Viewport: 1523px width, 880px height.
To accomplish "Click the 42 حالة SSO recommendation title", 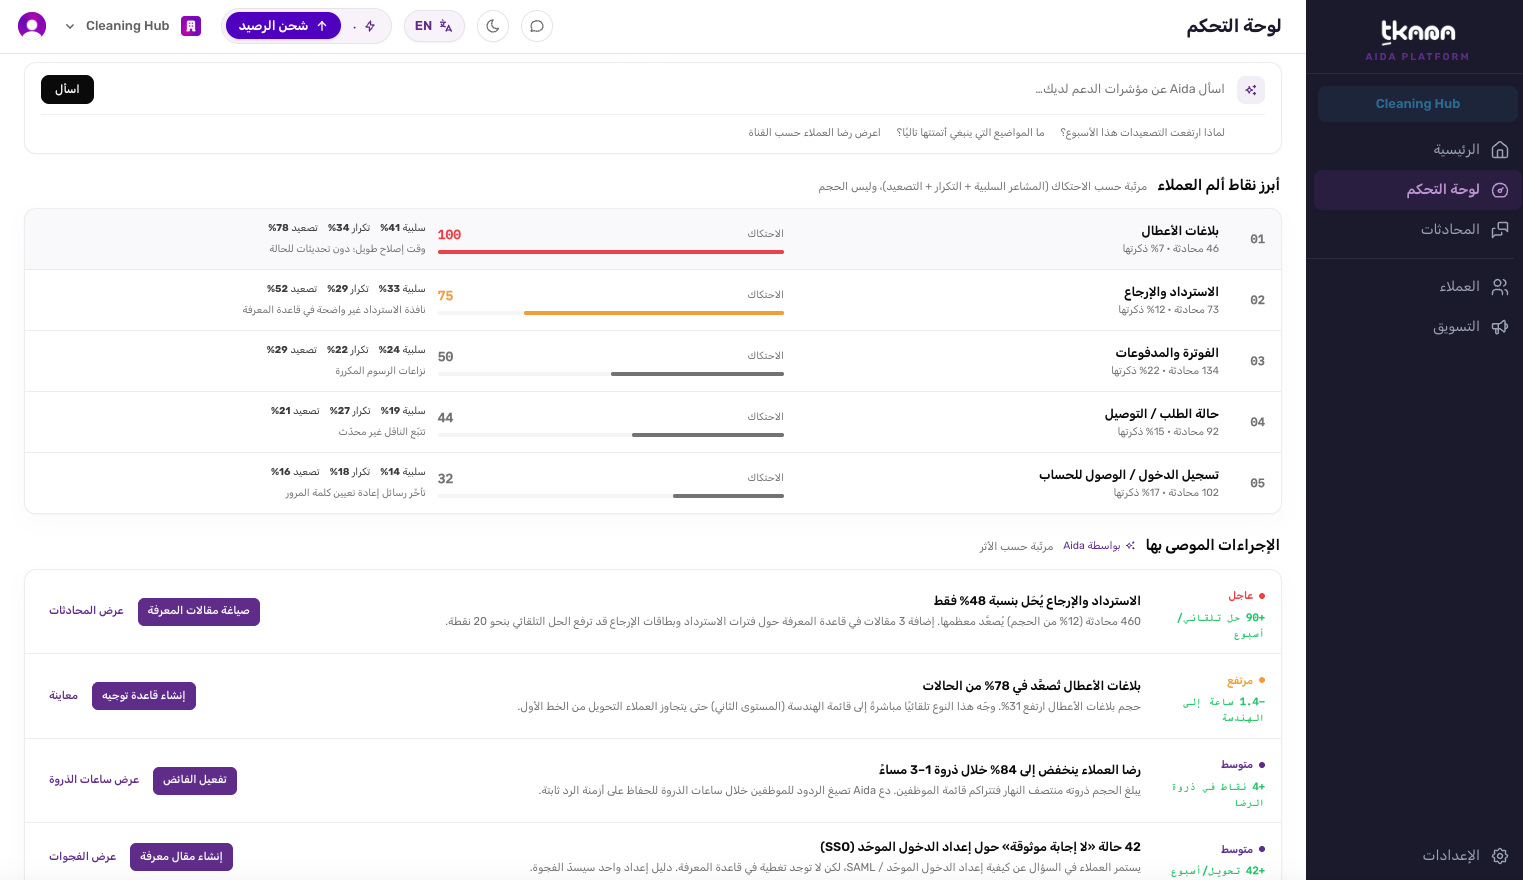I will 980,847.
